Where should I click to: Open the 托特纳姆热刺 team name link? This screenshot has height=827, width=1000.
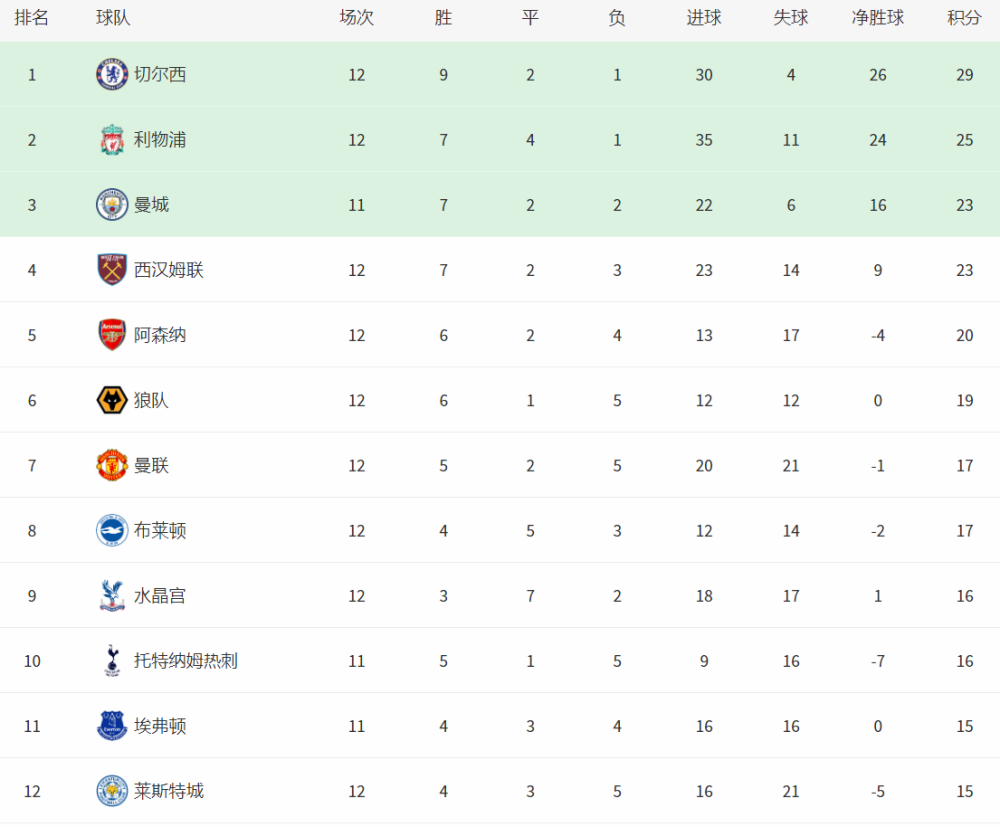click(186, 661)
